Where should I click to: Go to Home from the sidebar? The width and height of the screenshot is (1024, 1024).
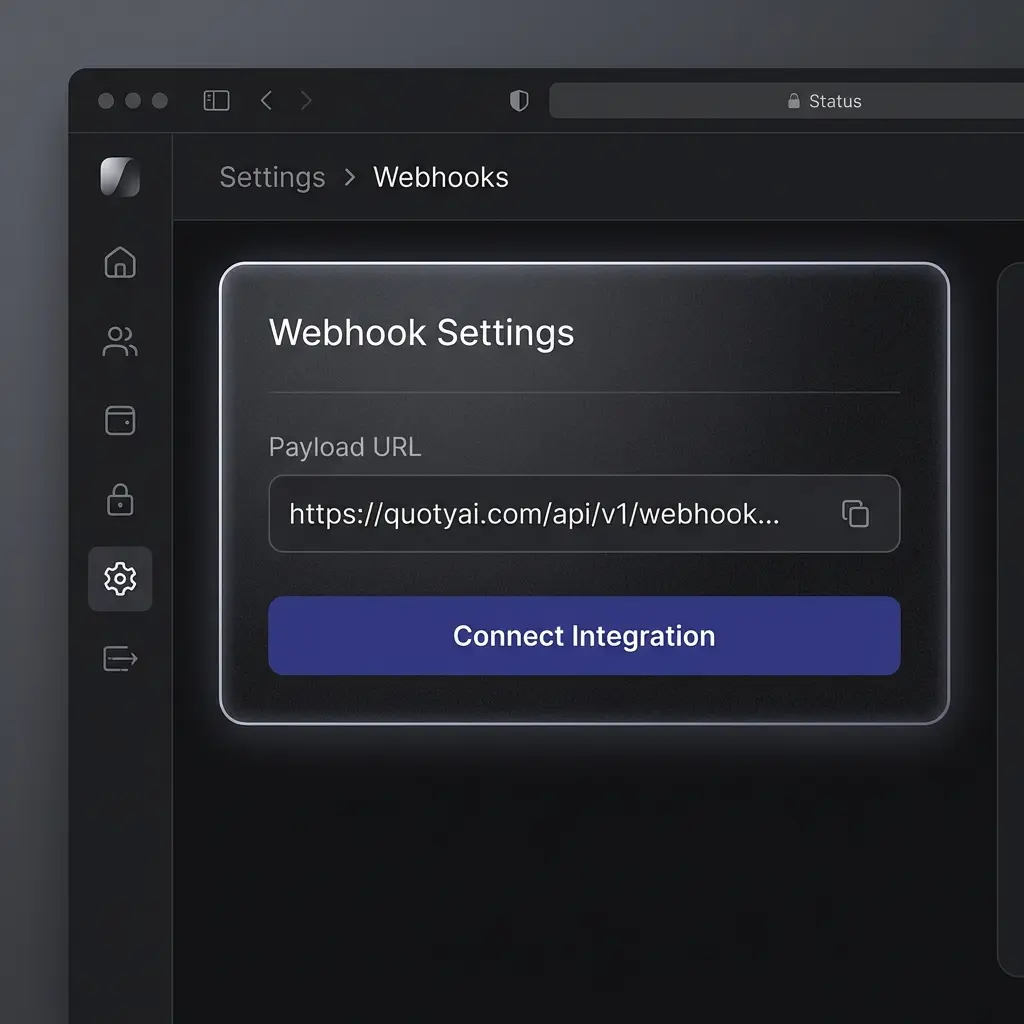(x=120, y=262)
